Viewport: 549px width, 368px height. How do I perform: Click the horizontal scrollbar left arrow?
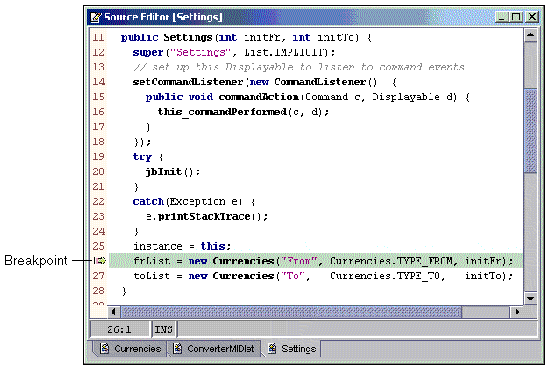(x=113, y=312)
